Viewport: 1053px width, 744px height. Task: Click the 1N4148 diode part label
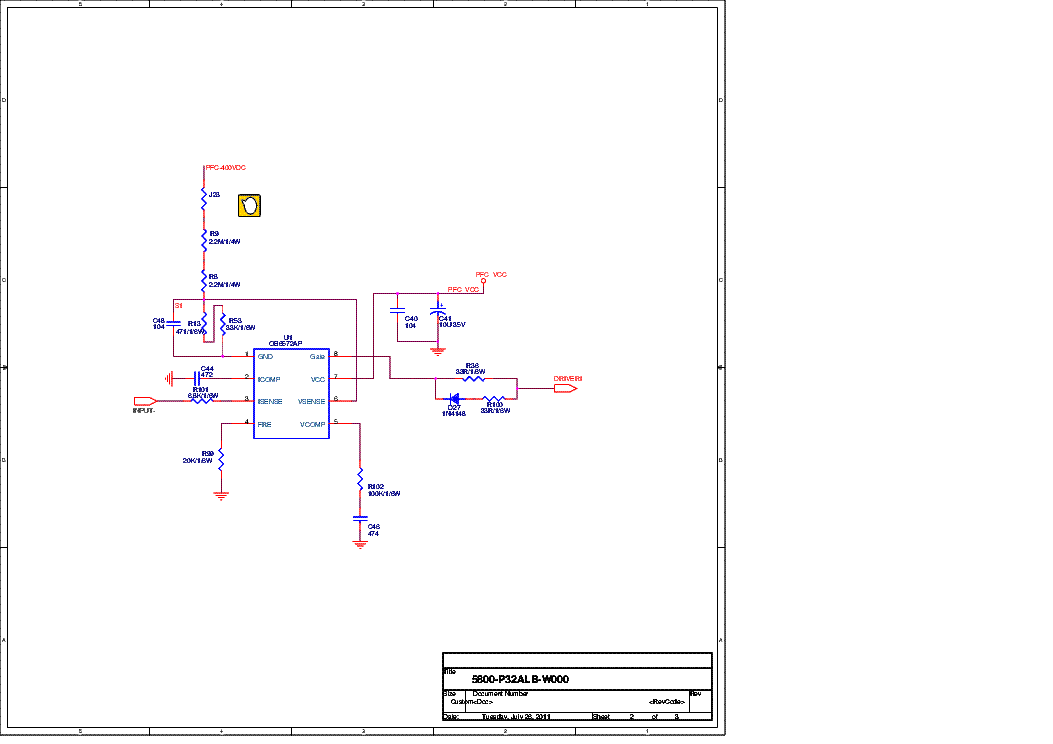(454, 414)
